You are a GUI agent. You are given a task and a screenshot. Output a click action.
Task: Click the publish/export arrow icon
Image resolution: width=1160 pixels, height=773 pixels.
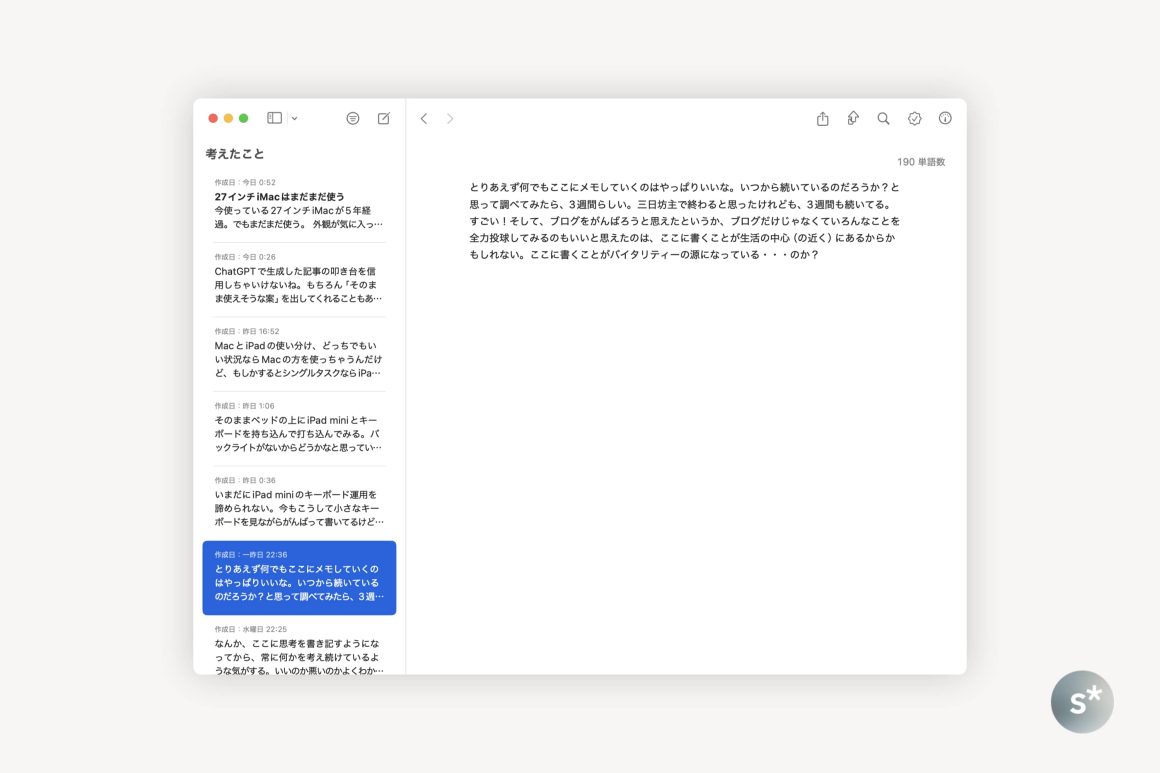point(853,118)
